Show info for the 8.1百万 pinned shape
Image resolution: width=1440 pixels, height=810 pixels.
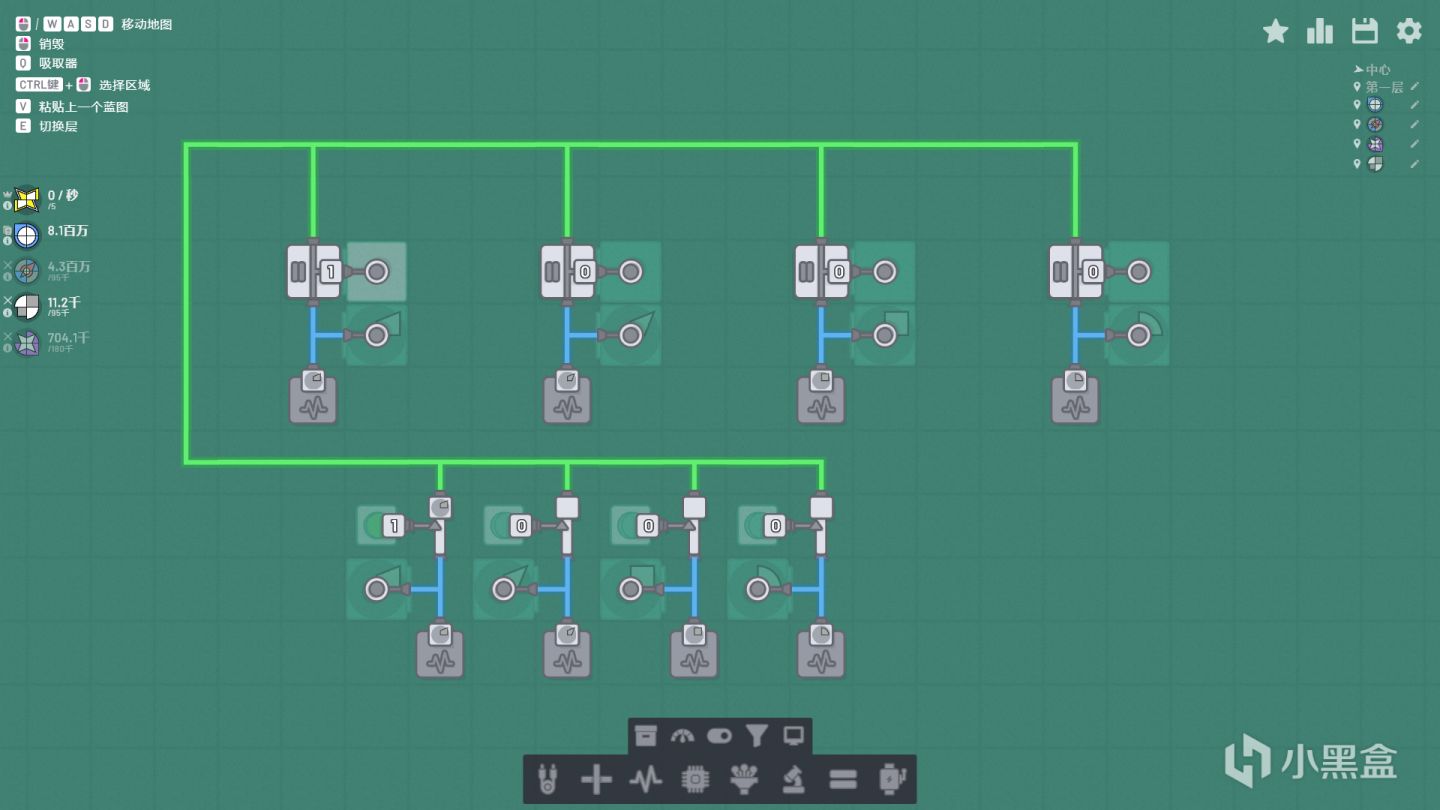(x=7, y=241)
